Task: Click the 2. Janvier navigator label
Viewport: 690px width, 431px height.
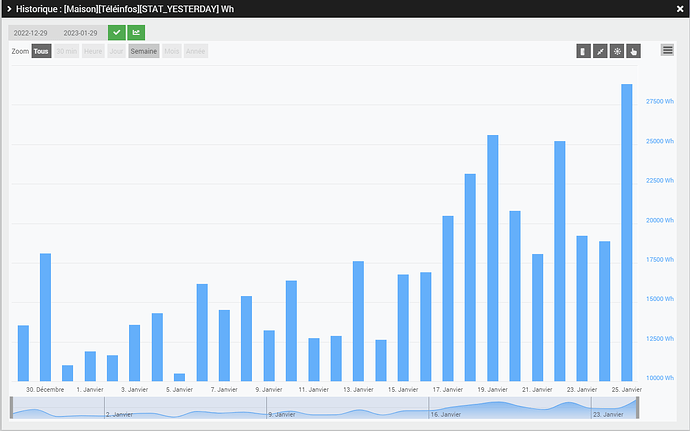Action: click(119, 414)
